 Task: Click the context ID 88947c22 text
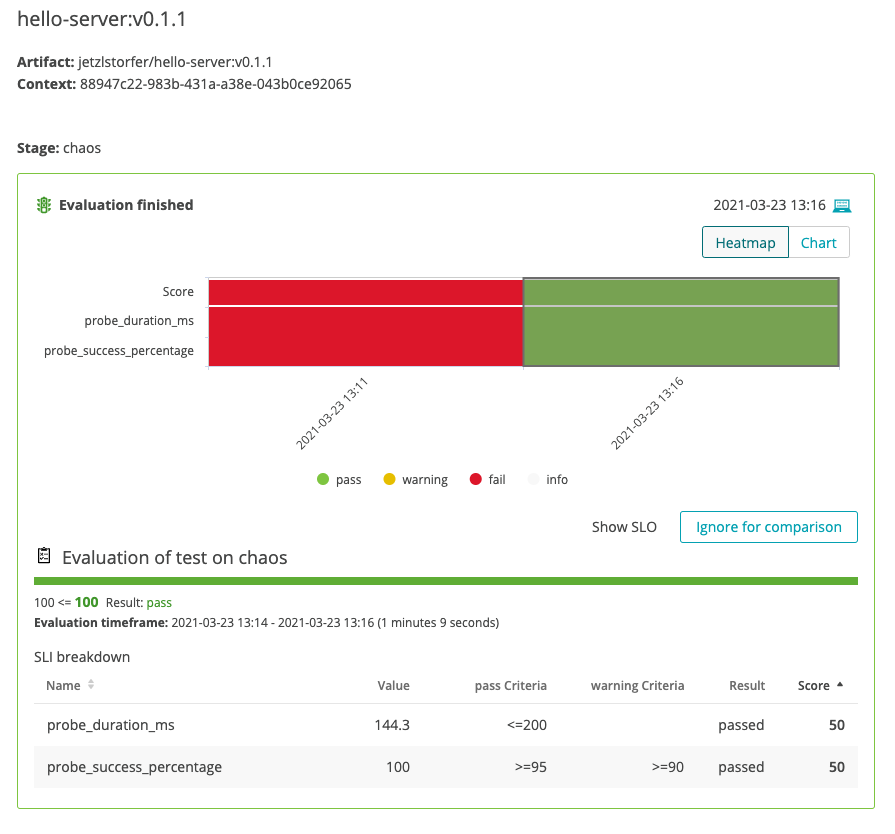tap(215, 84)
